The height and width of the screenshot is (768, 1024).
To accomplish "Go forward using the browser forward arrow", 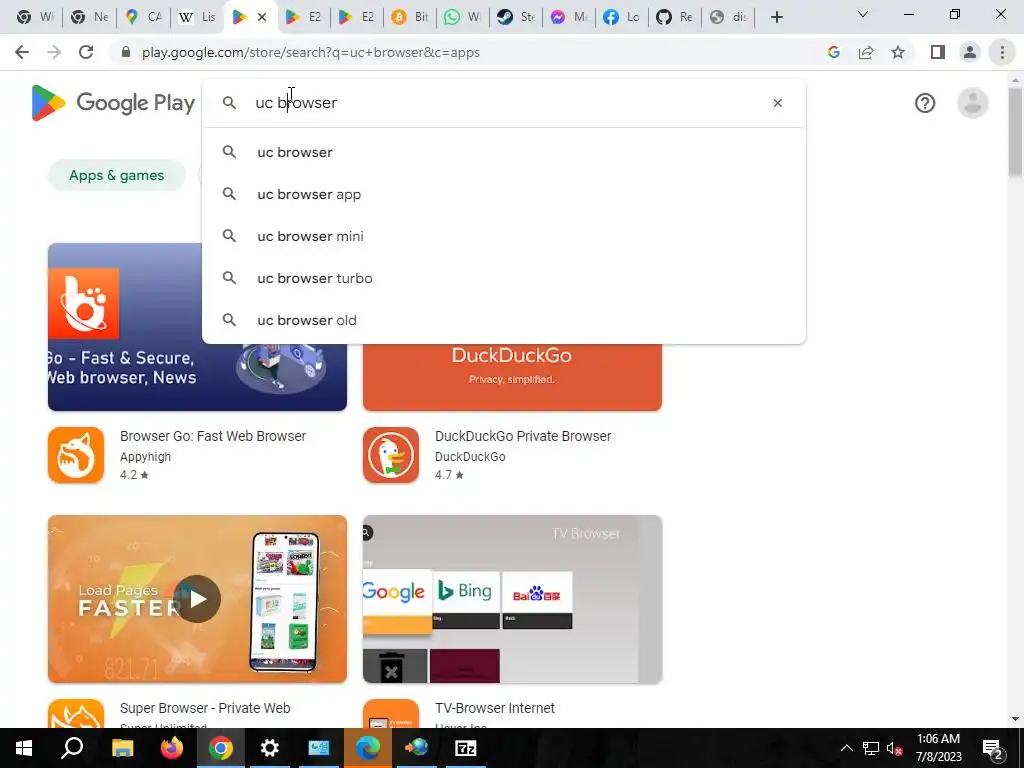I will (54, 52).
